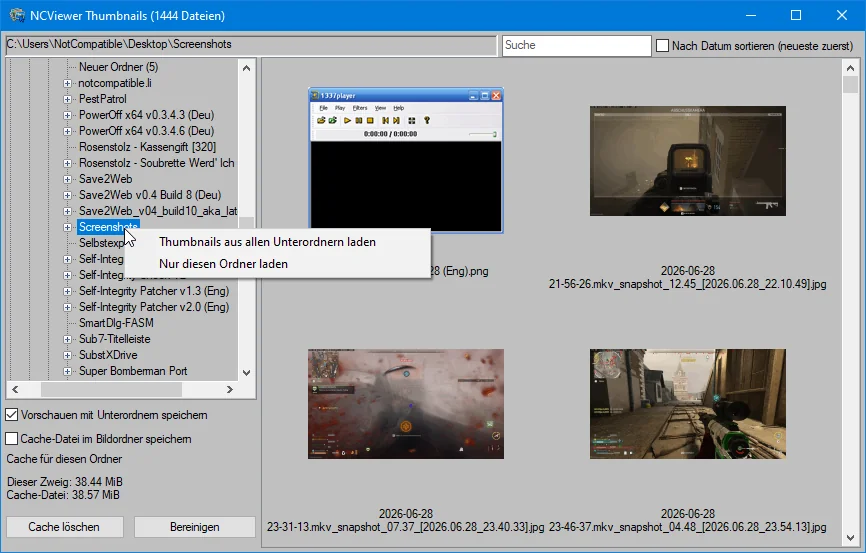Expand the Screenshots folder node
This screenshot has width=866, height=553.
[x=67, y=227]
